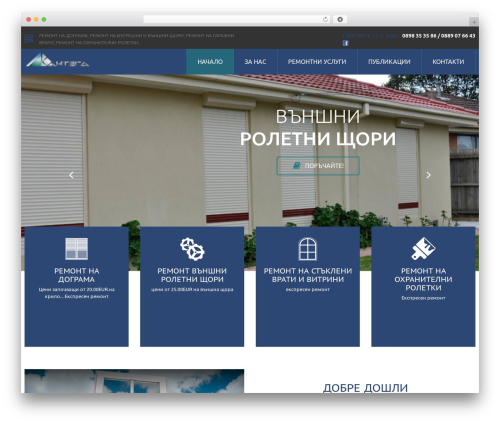Select the ПУБЛИКАЦИИ menu item
The width and height of the screenshot is (500, 423).
389,62
